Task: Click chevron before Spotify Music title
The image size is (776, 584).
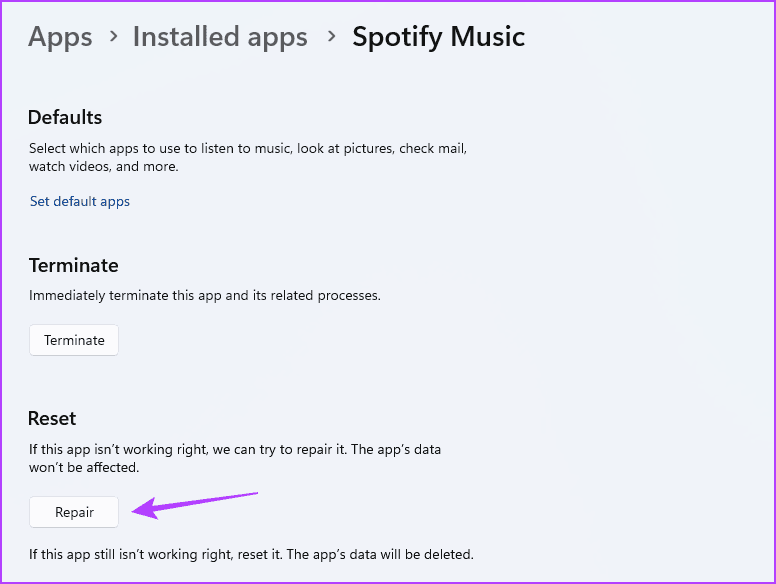Action: pyautogui.click(x=330, y=38)
